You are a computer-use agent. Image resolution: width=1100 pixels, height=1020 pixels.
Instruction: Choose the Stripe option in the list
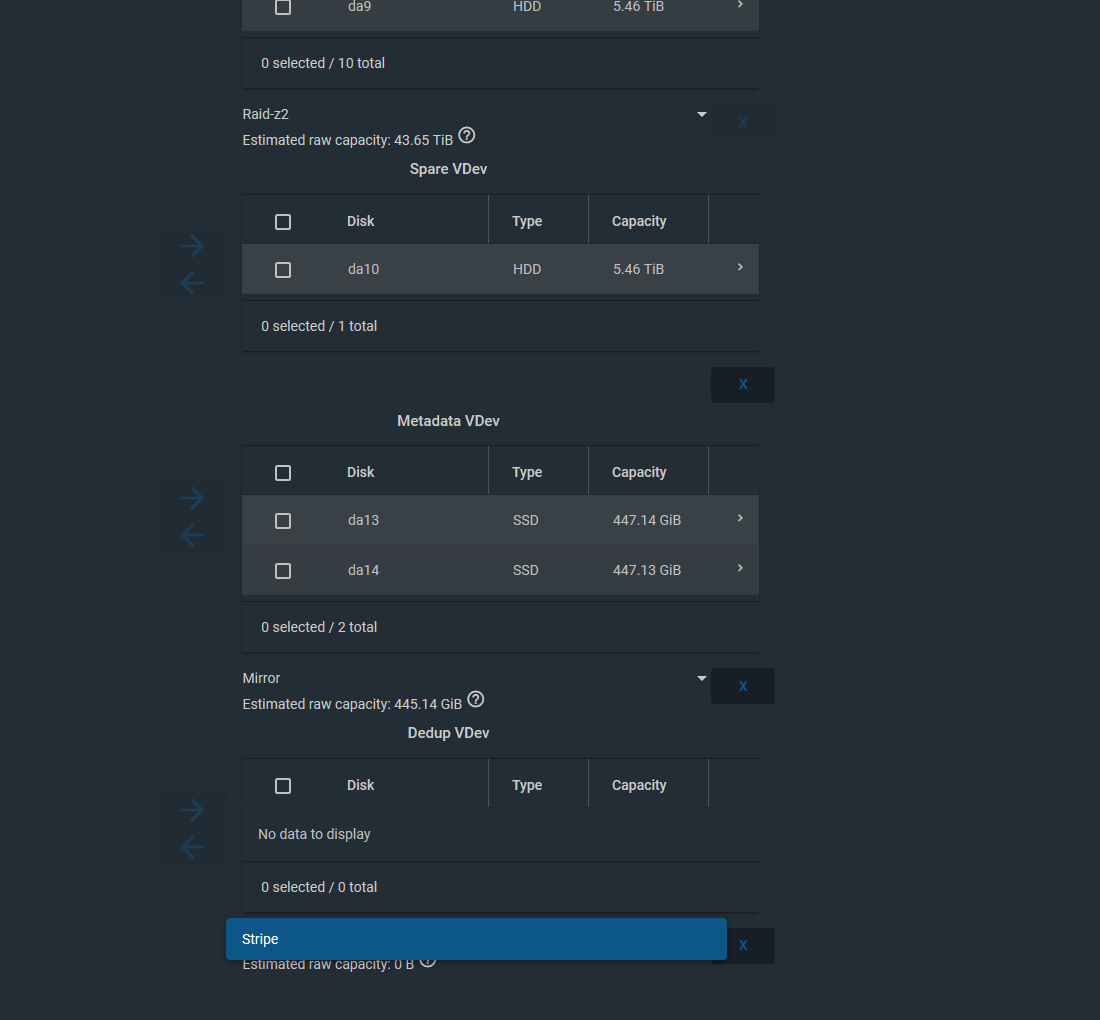tap(476, 939)
